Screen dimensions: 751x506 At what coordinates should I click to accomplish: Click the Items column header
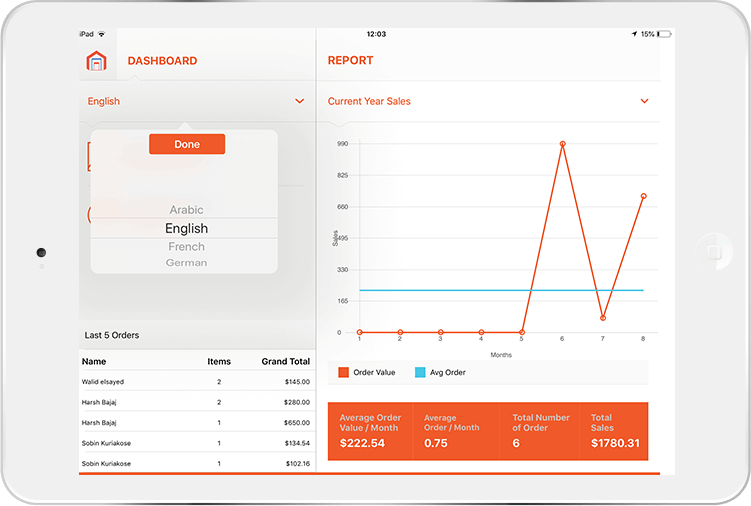(x=219, y=361)
